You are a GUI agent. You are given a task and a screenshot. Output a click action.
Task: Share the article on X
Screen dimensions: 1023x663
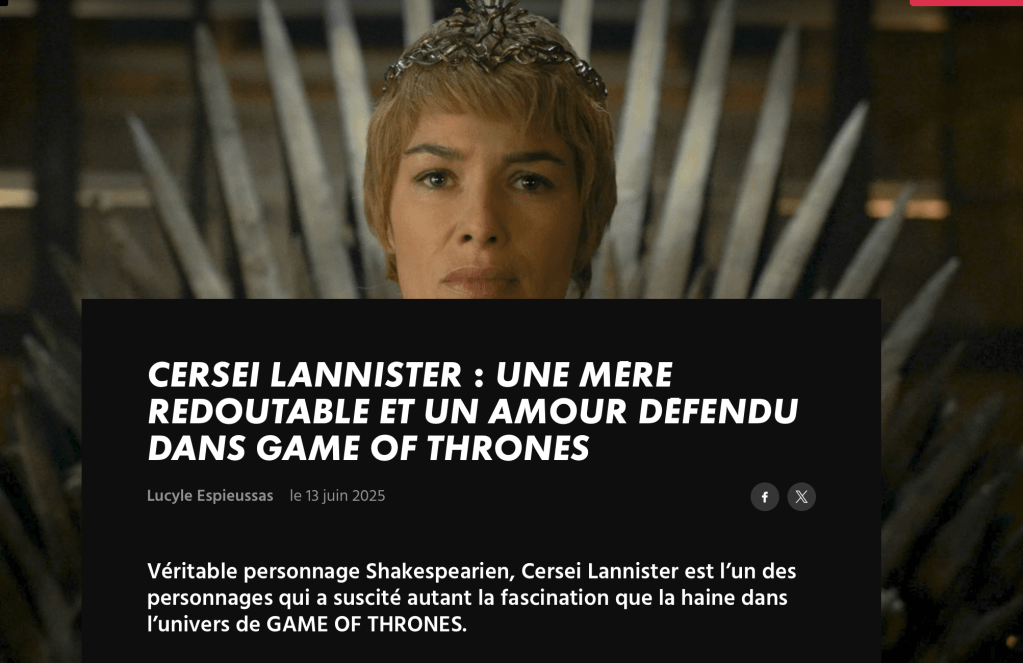click(x=801, y=497)
